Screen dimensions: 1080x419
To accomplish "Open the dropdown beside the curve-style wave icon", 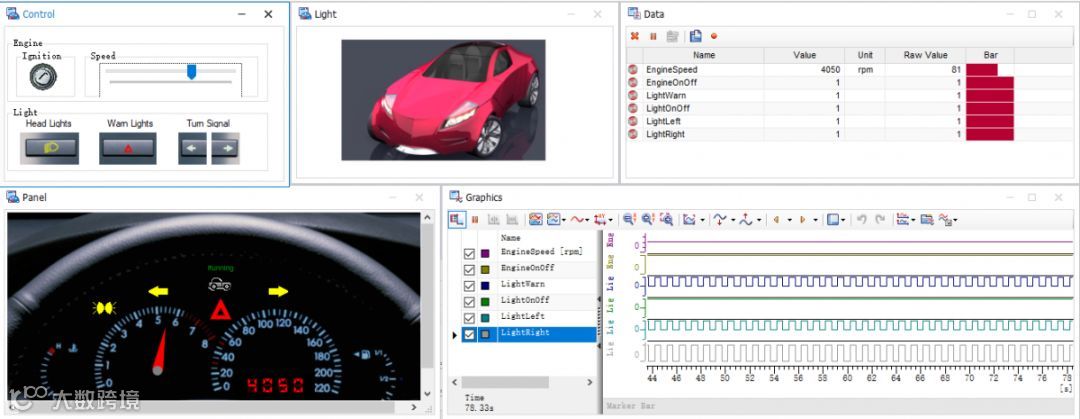I will tap(587, 221).
